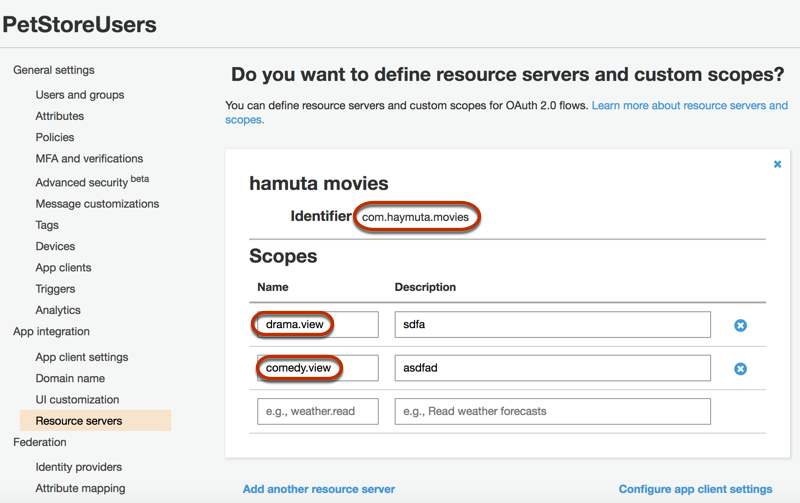Delete the comedy.view scope row
Screen dimensions: 800x503
click(740, 368)
